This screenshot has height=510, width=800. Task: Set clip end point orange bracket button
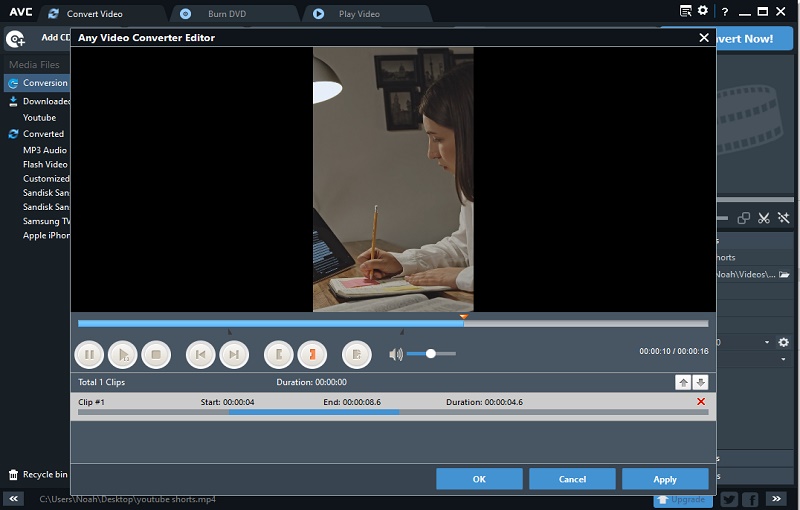tap(312, 354)
